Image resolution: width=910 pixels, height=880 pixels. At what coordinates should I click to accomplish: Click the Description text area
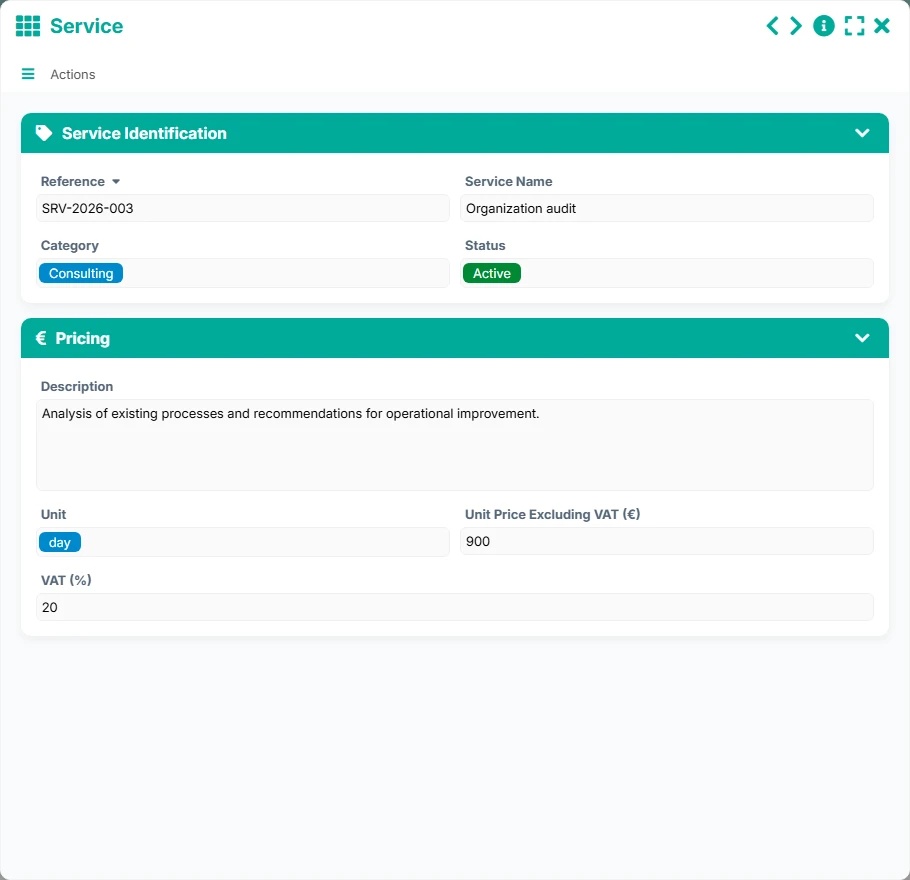click(454, 445)
